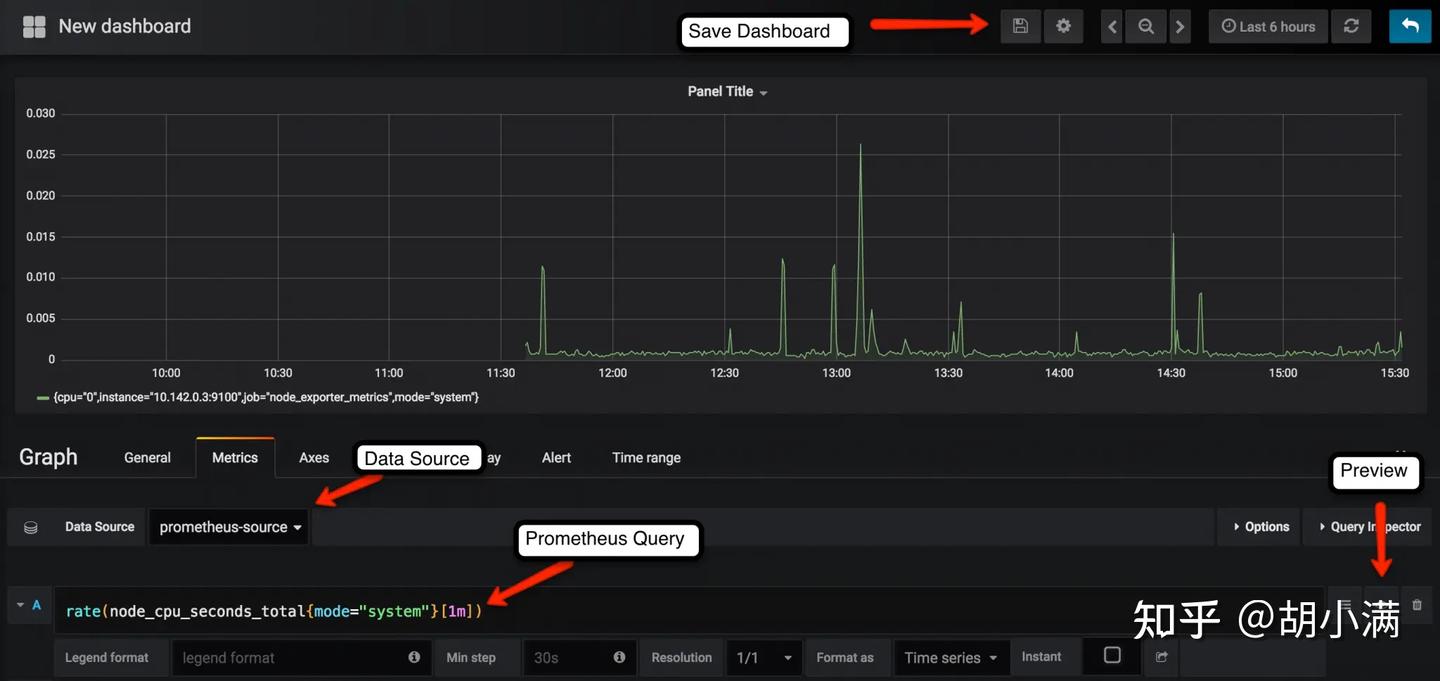Click the Graph panel type heading
Image resolution: width=1440 pixels, height=681 pixels.
click(48, 457)
